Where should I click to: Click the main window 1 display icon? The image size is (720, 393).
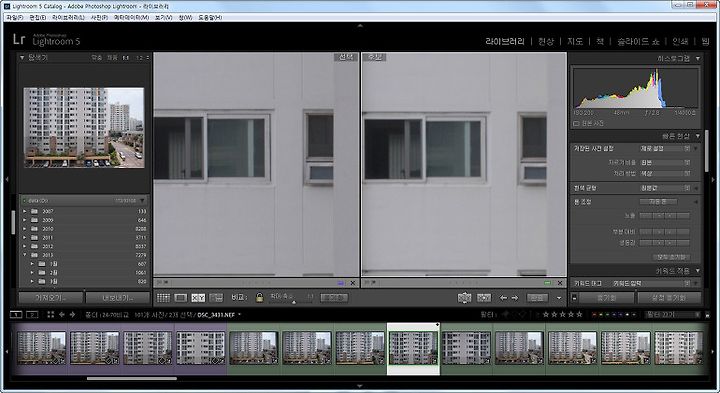16,314
